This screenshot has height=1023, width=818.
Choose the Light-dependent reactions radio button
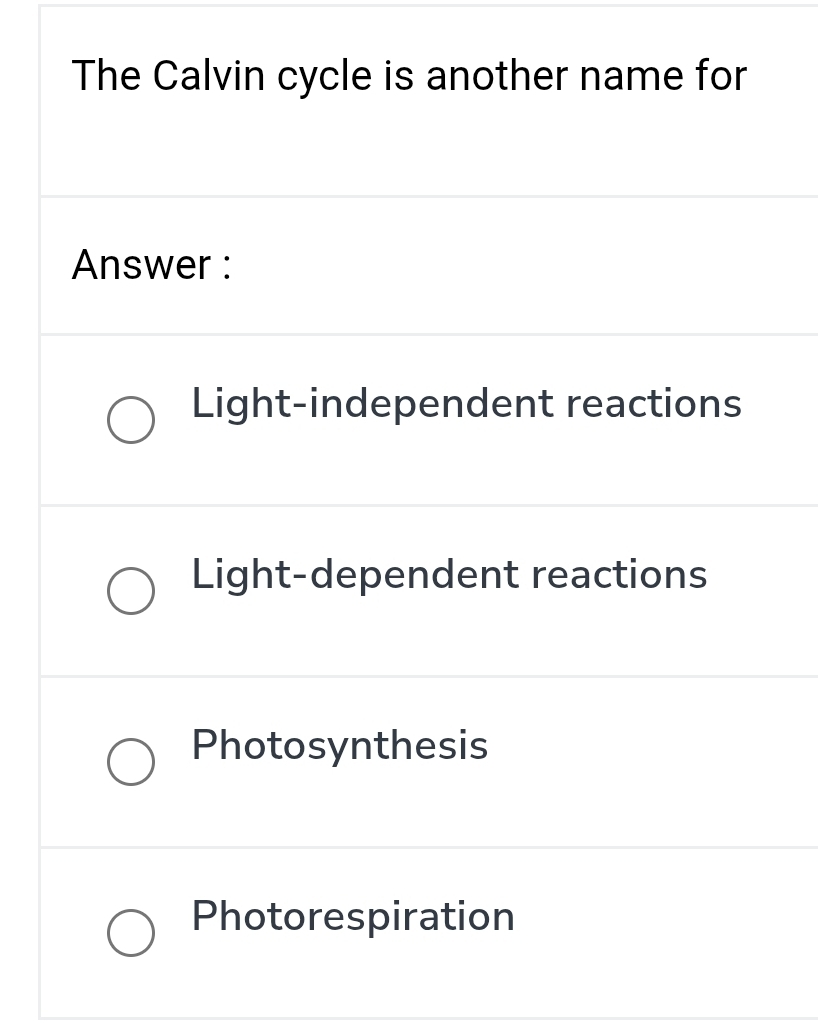click(x=131, y=592)
